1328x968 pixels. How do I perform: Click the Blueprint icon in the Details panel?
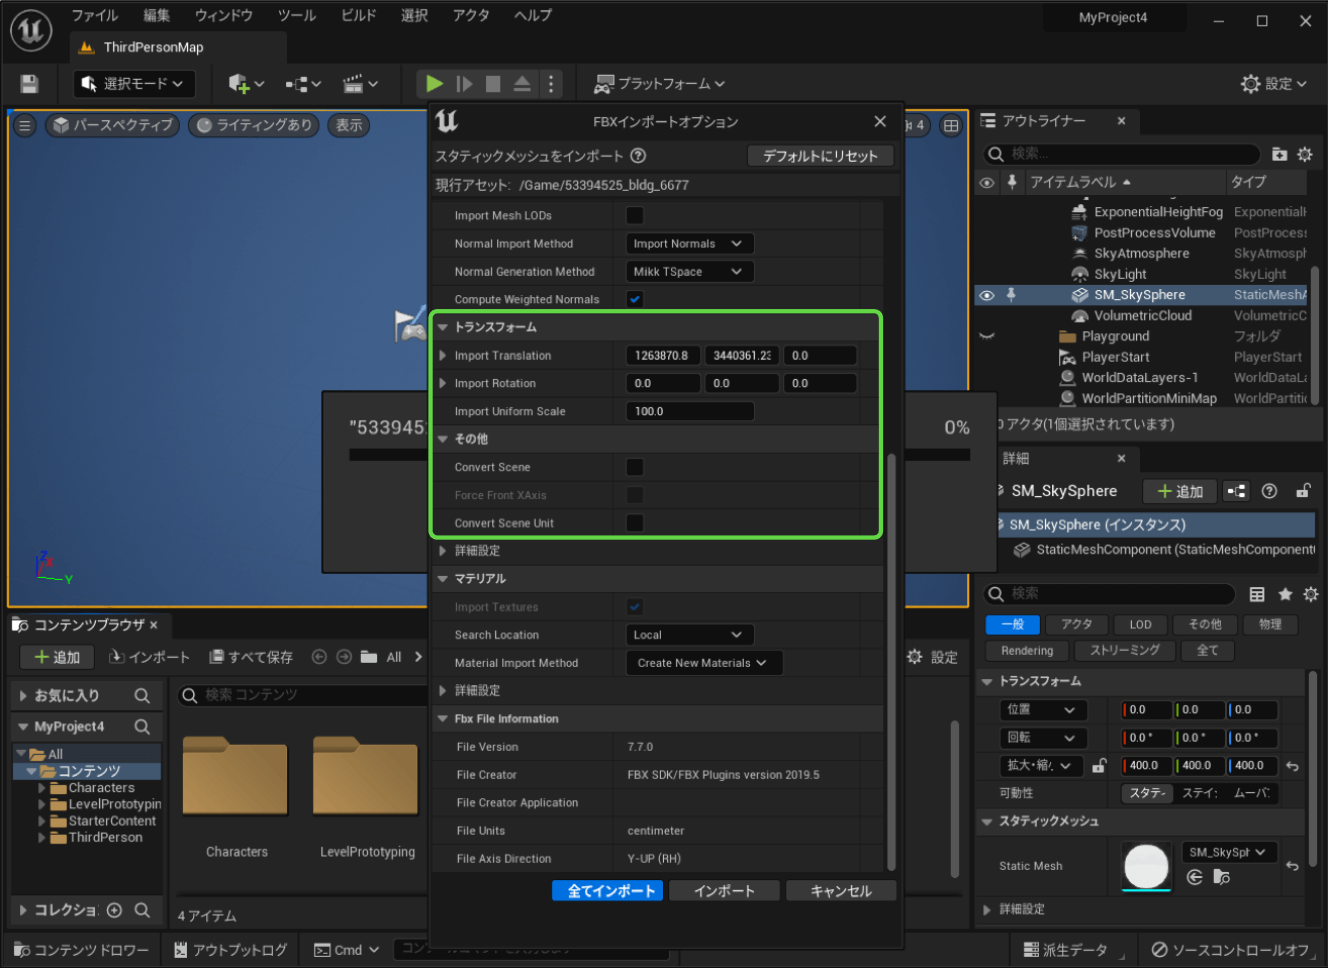[1237, 491]
